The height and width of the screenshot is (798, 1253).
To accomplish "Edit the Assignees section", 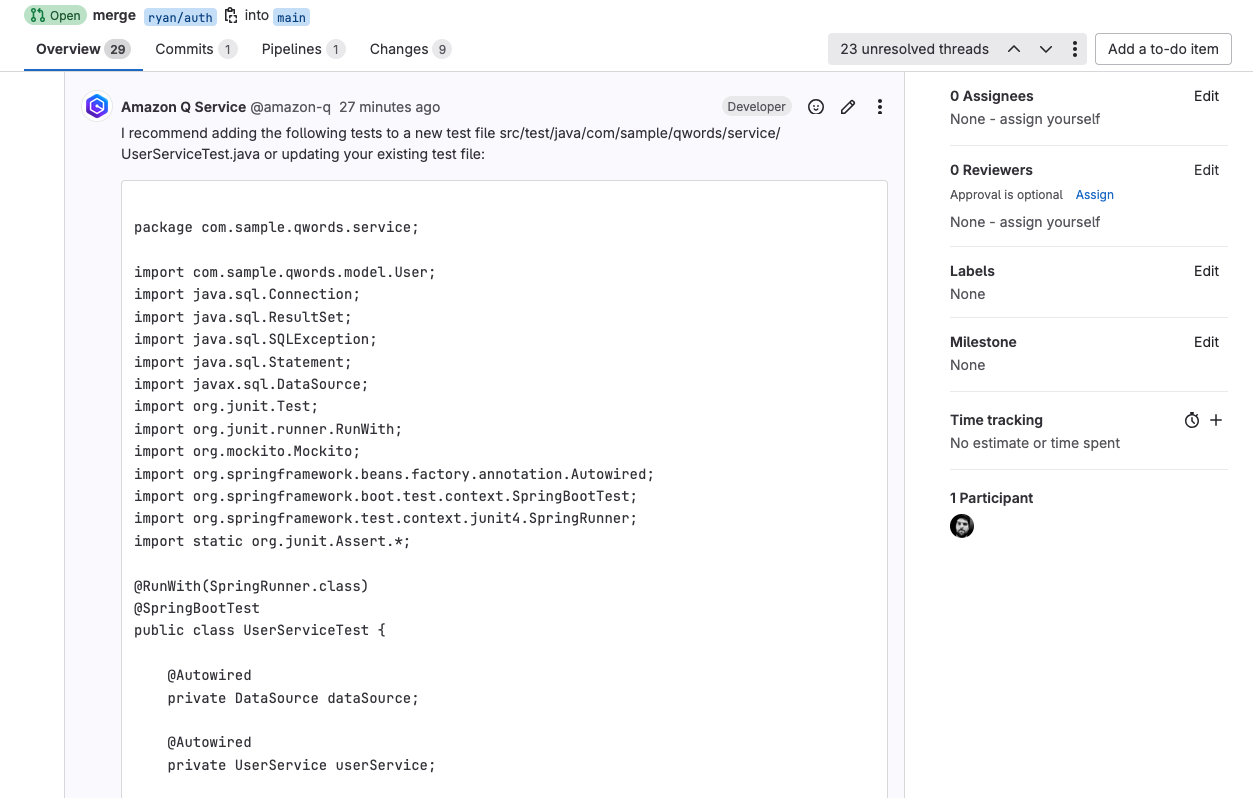I will pyautogui.click(x=1206, y=96).
